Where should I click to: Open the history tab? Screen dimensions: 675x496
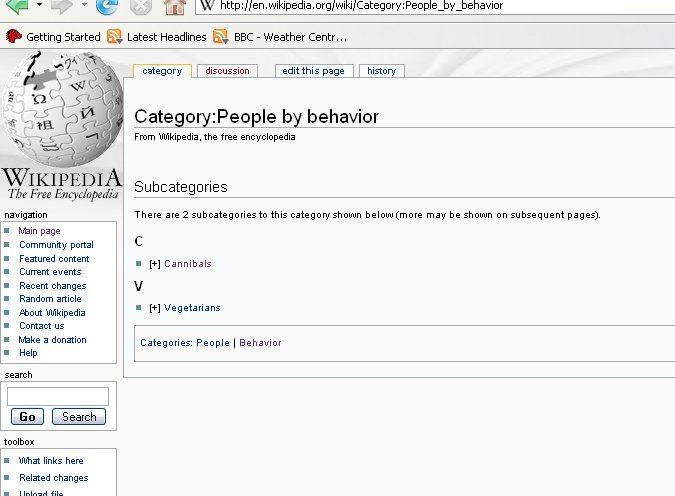tap(381, 71)
